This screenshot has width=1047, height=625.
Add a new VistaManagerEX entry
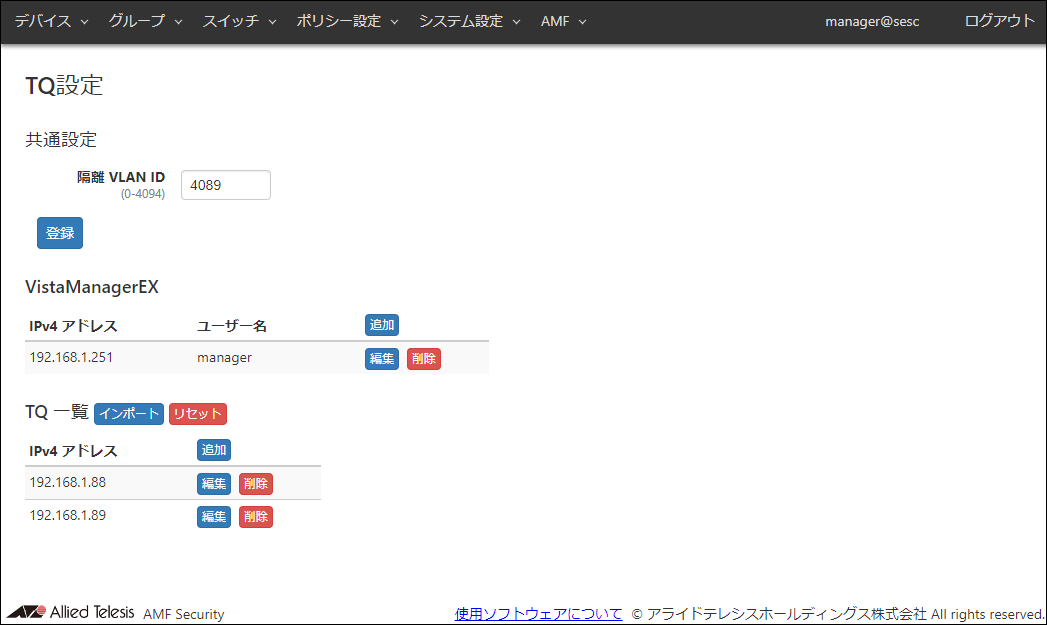coord(382,325)
